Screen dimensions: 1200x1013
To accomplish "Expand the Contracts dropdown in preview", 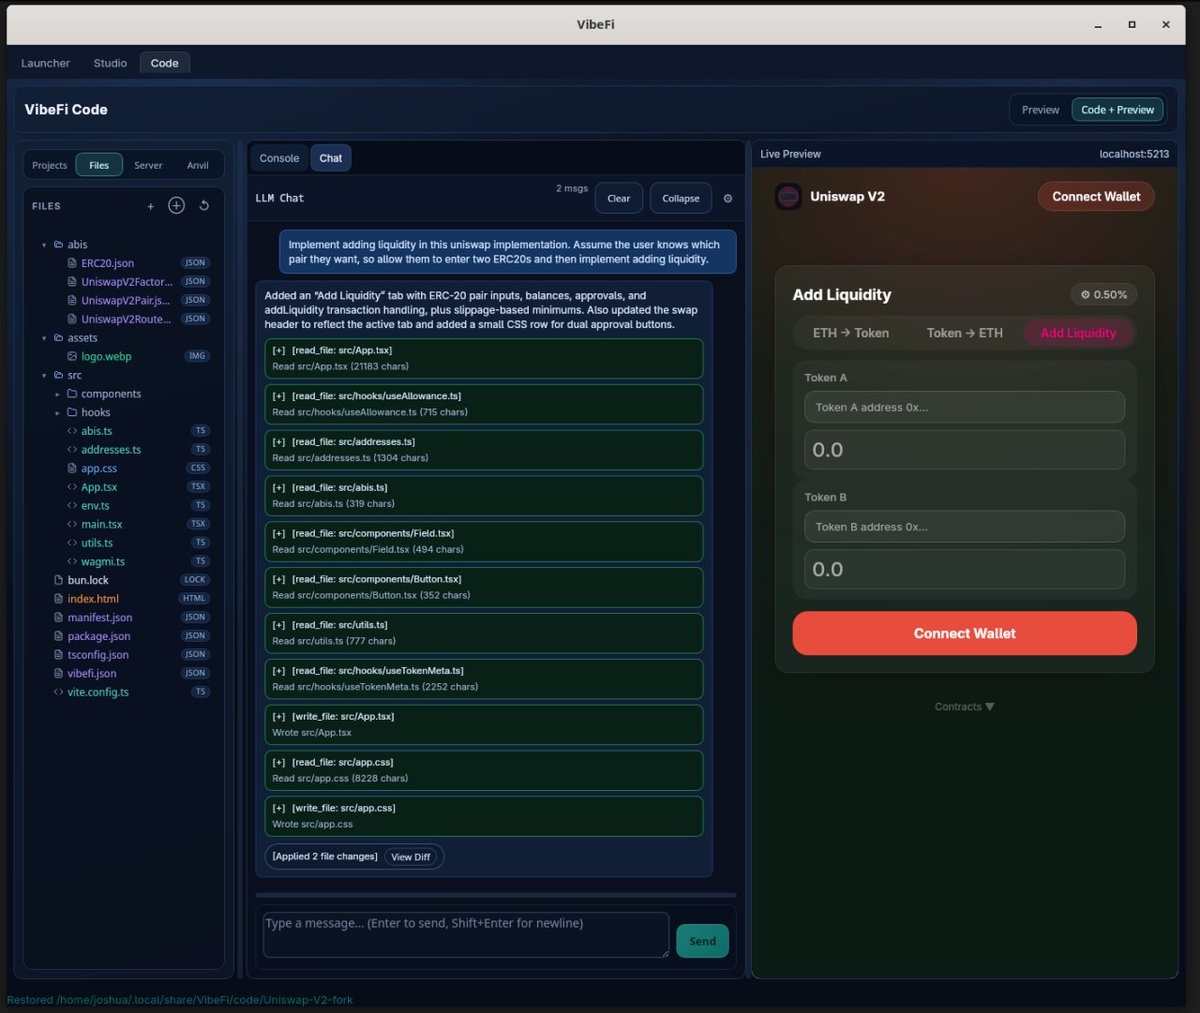I will (x=964, y=707).
